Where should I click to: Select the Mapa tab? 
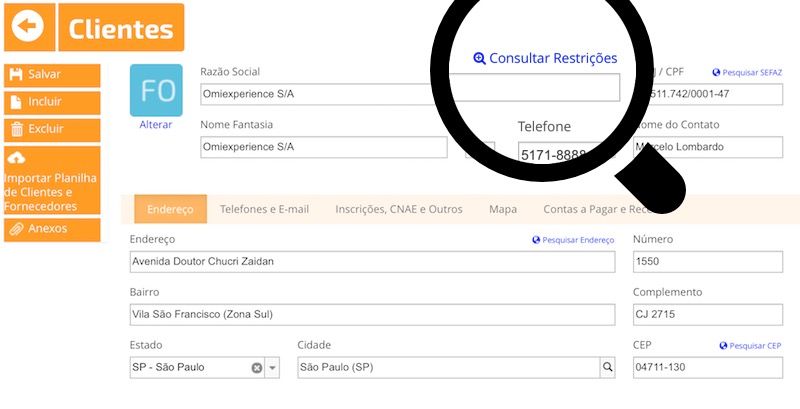[x=503, y=209]
